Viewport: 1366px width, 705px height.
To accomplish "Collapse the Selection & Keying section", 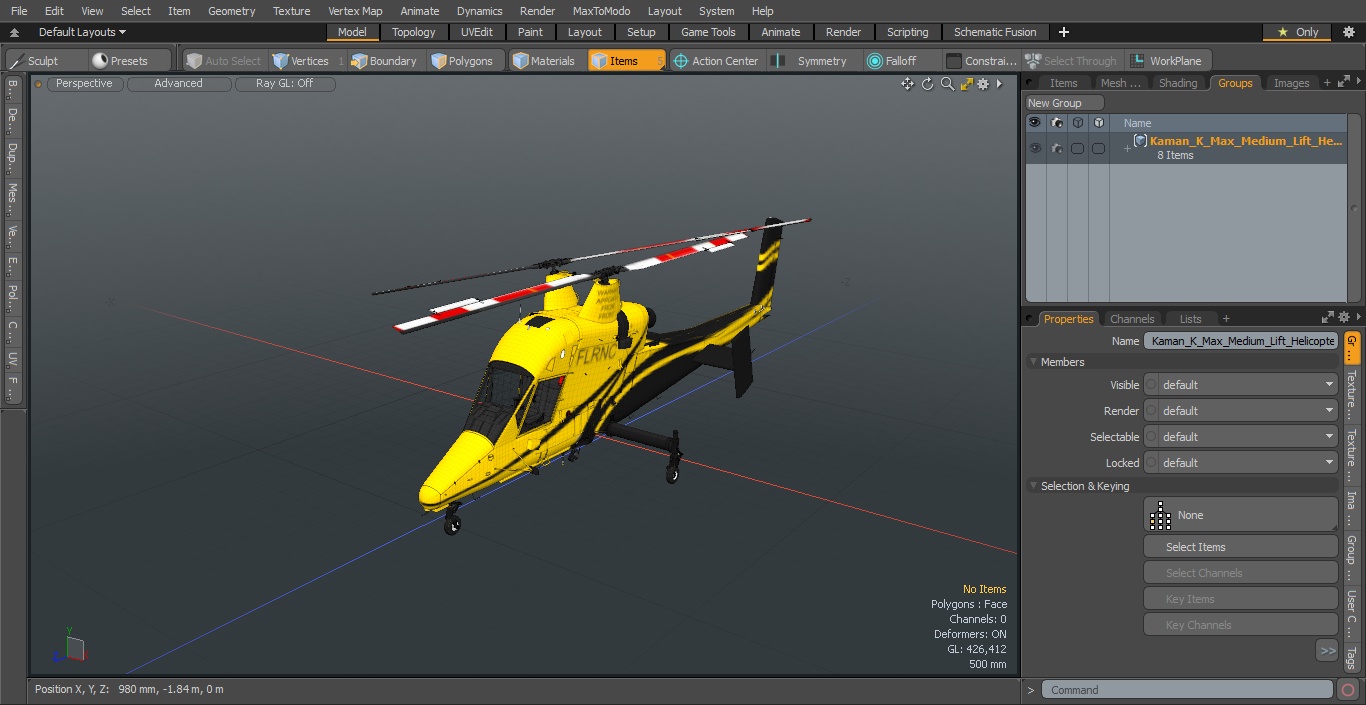I will (1033, 486).
